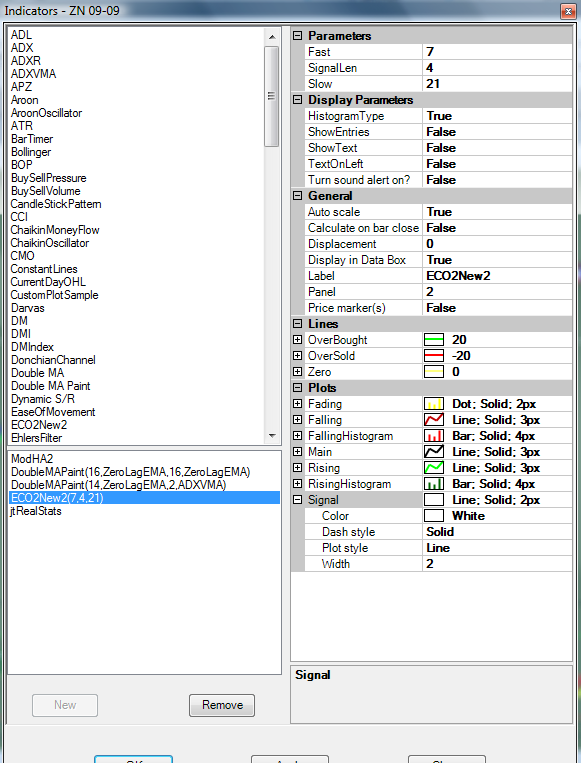Screen dimensions: 581x763
Task: Collapse the Signal plot properties
Action: (x=297, y=500)
